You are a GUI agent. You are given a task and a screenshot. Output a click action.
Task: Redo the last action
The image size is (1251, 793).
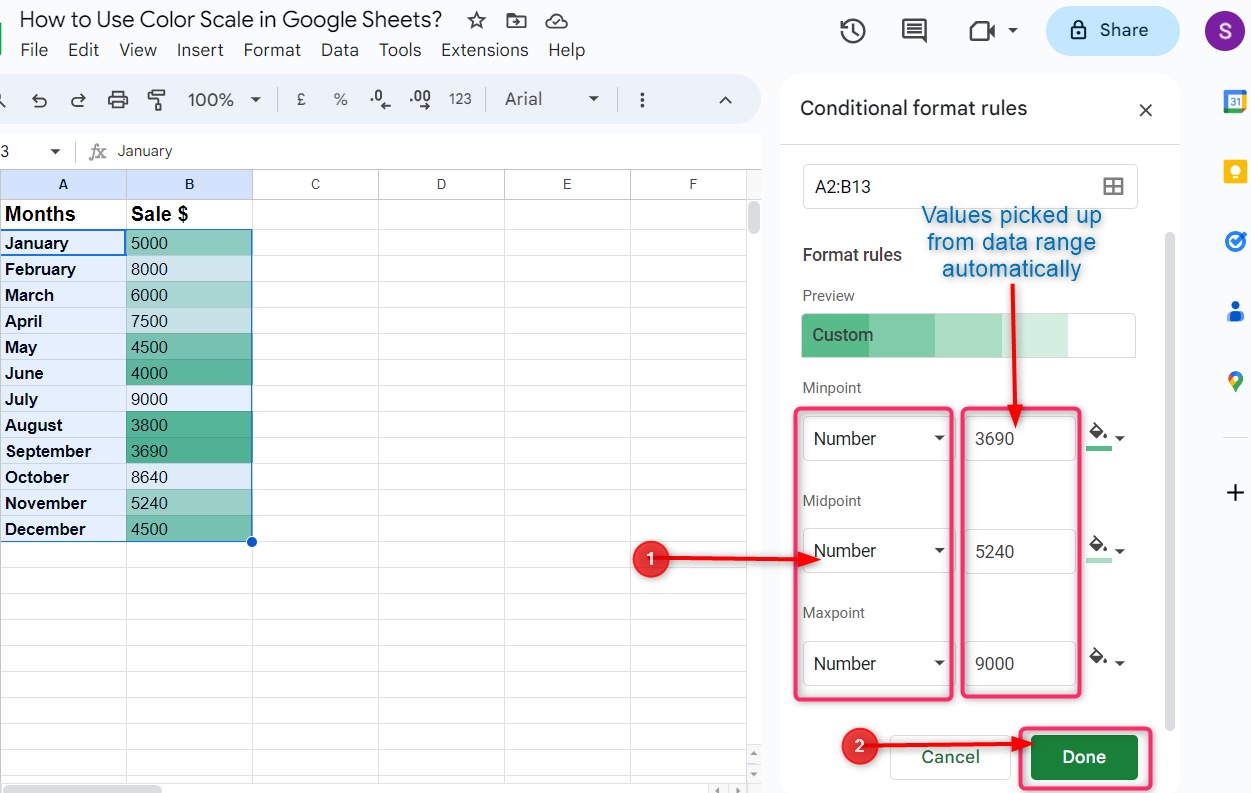coord(78,99)
